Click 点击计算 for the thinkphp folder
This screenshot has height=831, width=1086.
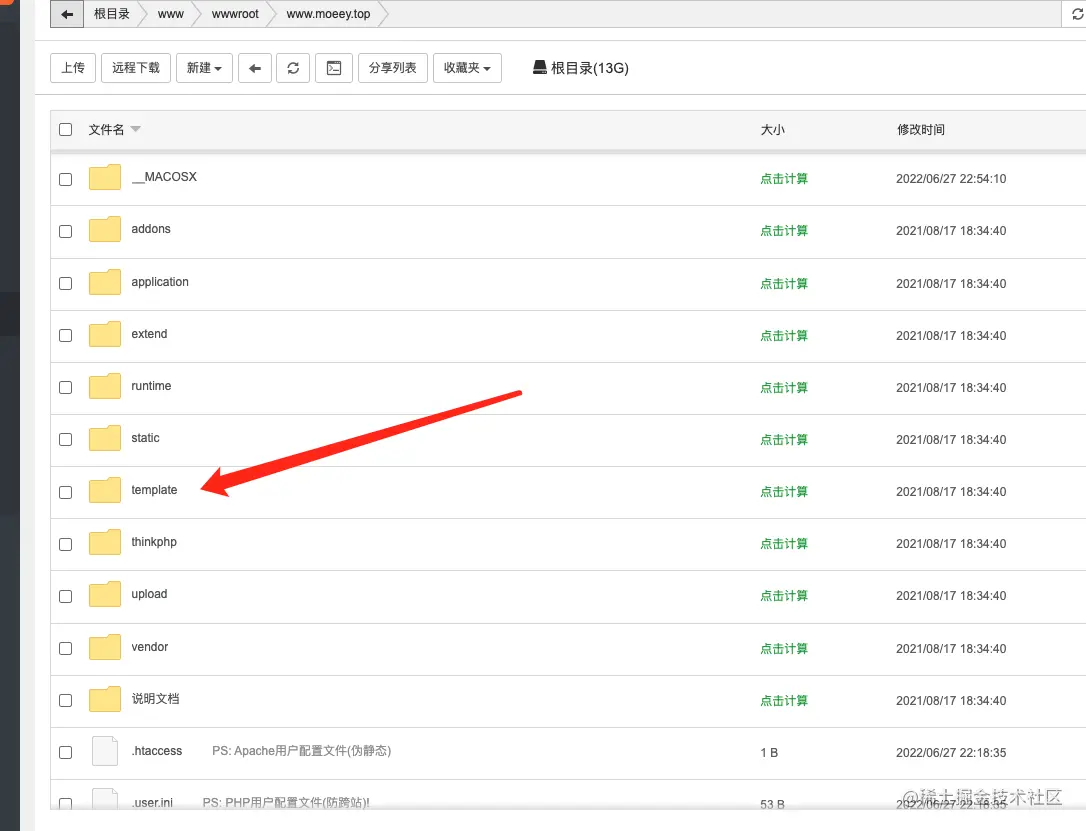(784, 544)
